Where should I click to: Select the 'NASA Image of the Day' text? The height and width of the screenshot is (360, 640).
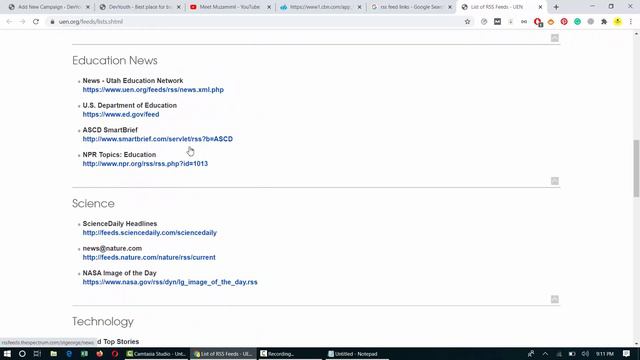point(119,273)
